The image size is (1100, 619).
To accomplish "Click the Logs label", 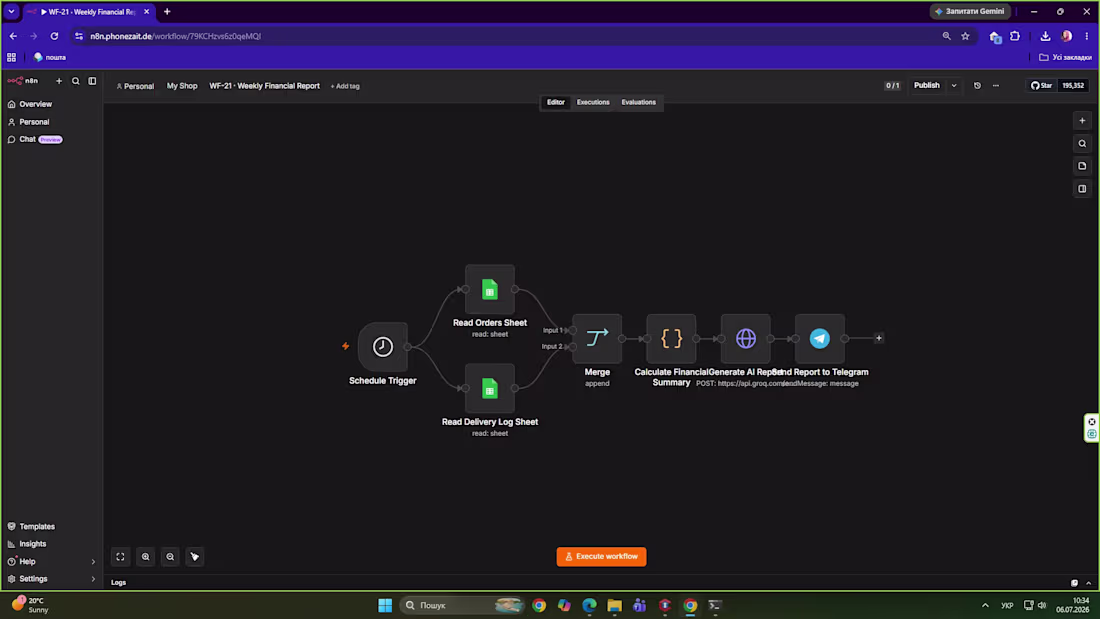I will coord(119,583).
